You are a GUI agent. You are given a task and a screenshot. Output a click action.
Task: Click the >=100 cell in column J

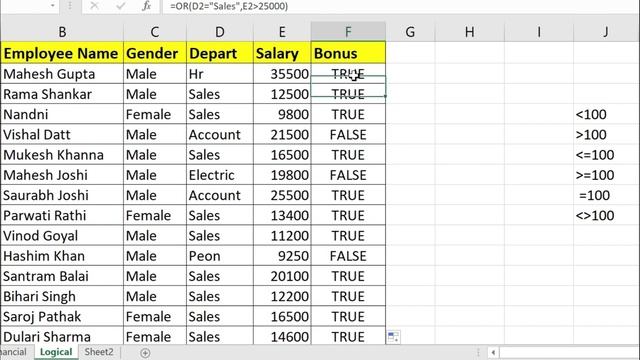606,175
